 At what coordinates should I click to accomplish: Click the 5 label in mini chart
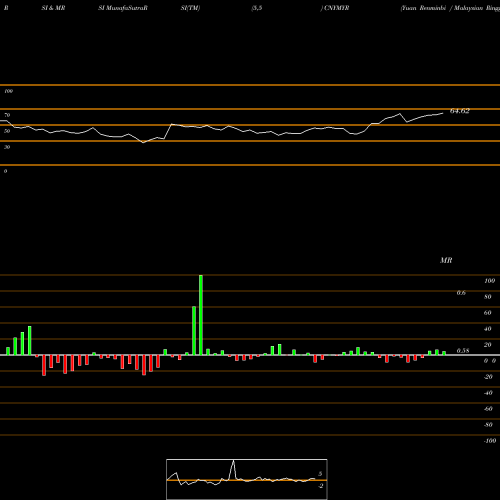(x=320, y=474)
